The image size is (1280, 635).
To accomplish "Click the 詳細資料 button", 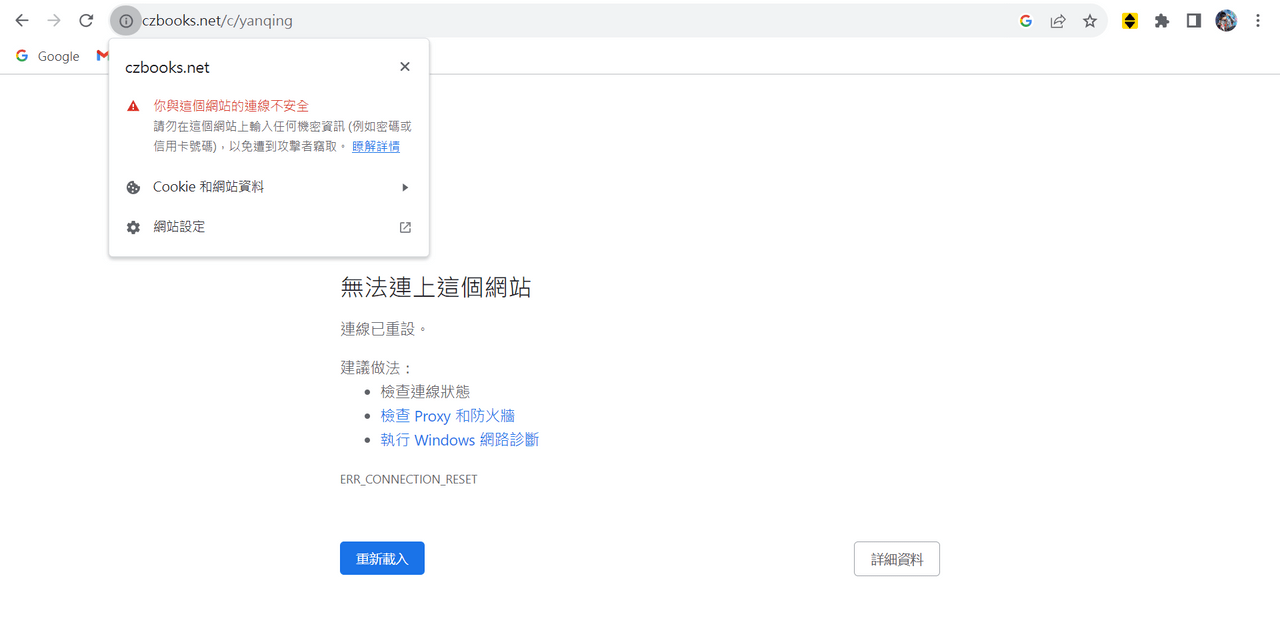I will point(897,559).
